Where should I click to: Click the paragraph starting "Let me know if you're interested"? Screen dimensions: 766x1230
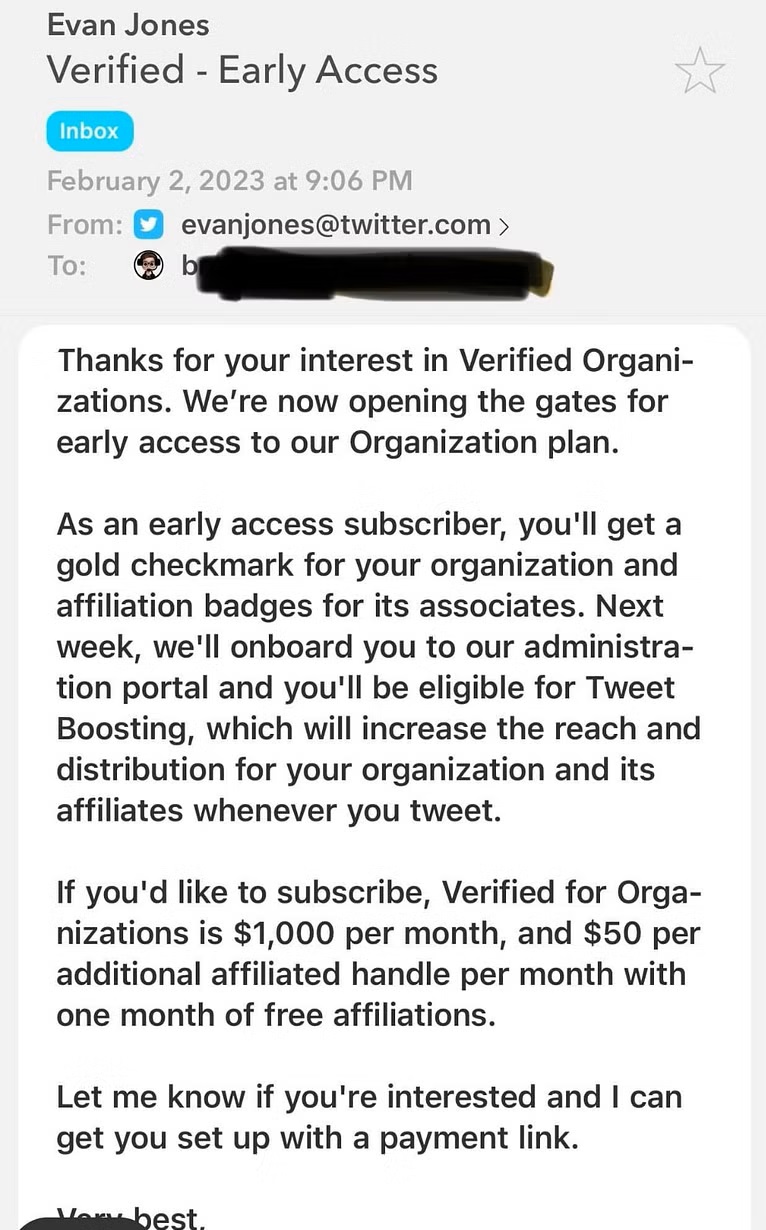pos(369,1118)
